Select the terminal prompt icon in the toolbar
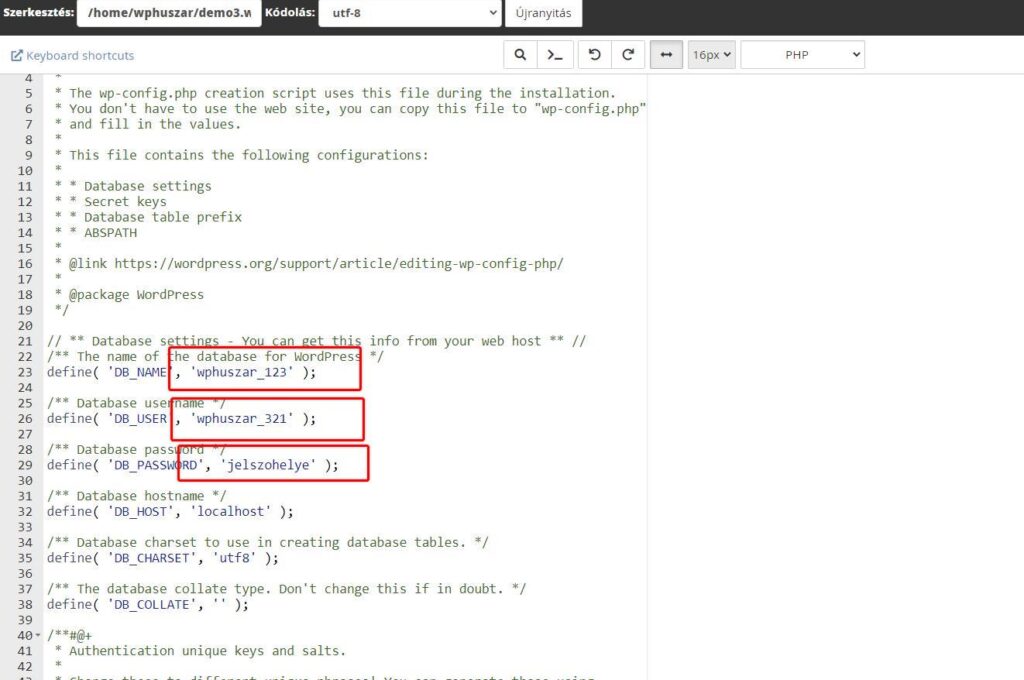The height and width of the screenshot is (680, 1024). (x=555, y=55)
